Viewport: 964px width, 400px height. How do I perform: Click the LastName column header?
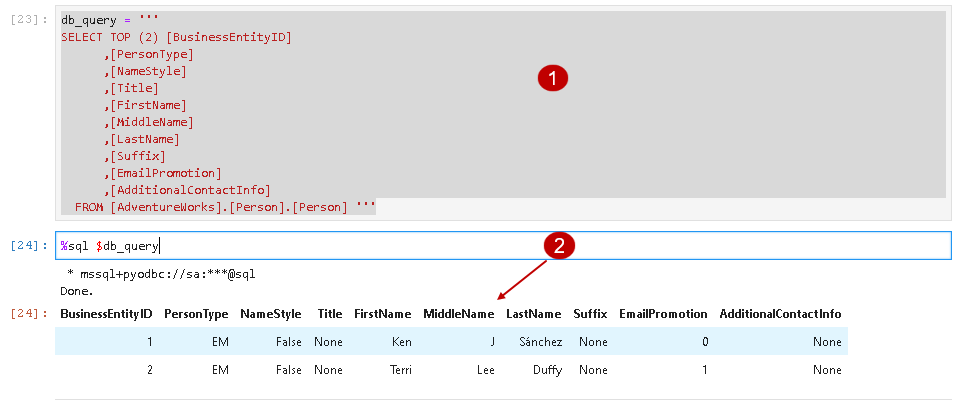point(533,314)
